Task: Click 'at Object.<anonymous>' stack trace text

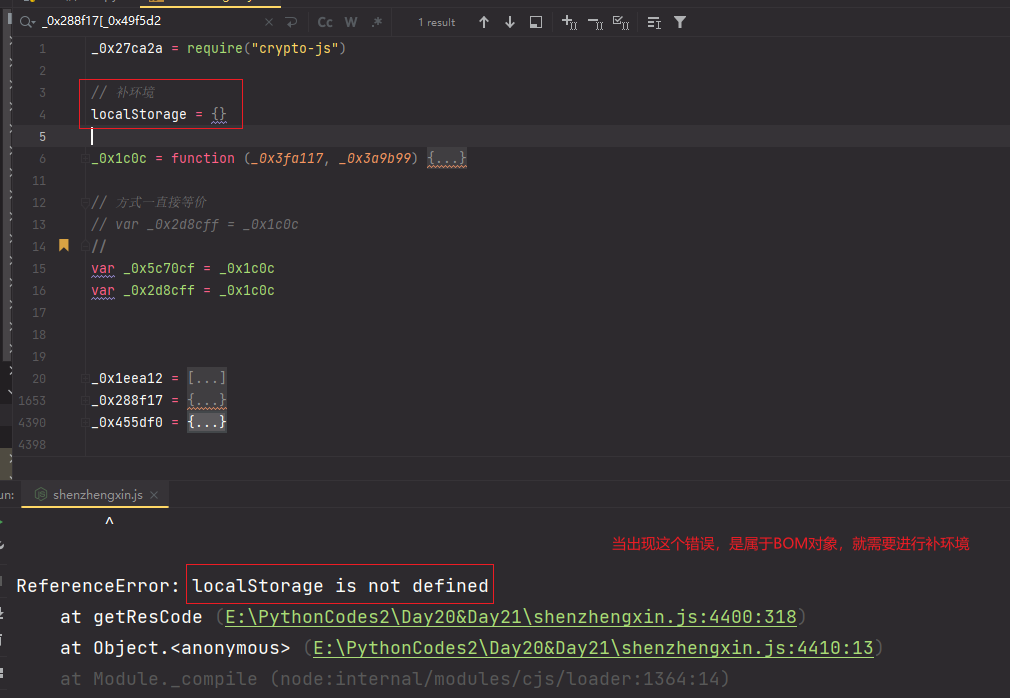Action: 175,648
